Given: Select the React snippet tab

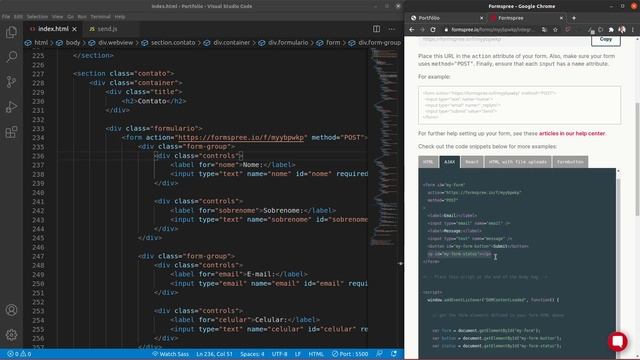Looking at the screenshot, I should 472,162.
